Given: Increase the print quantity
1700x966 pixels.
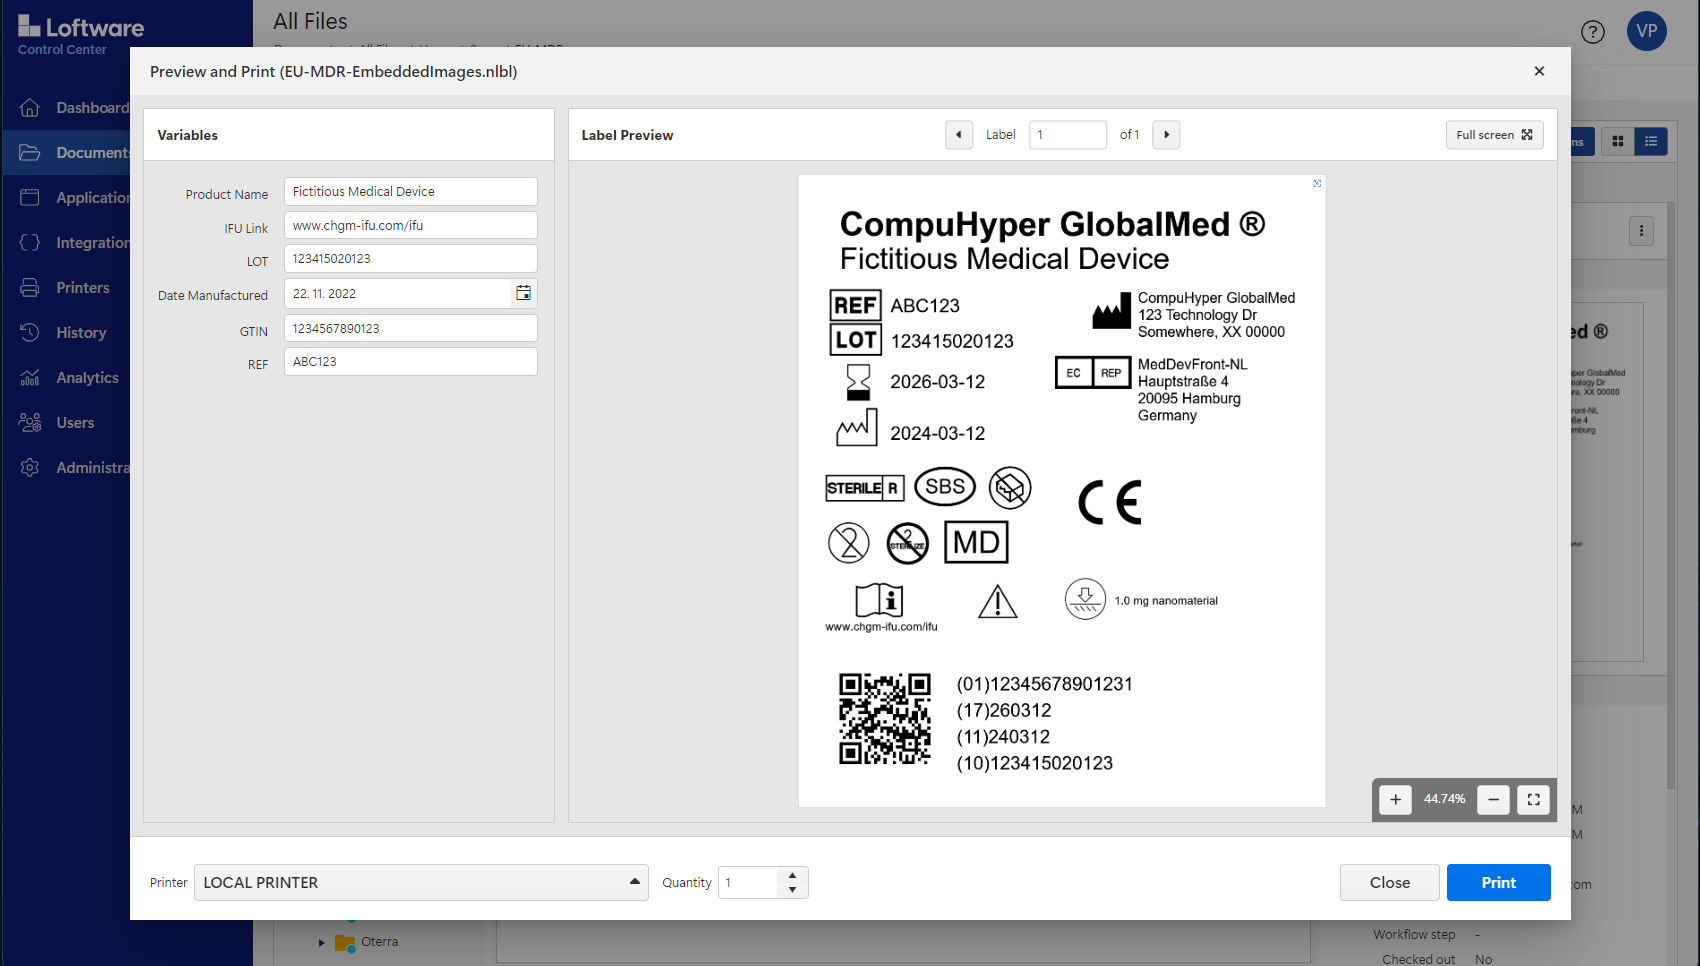Looking at the screenshot, I should click(x=792, y=875).
